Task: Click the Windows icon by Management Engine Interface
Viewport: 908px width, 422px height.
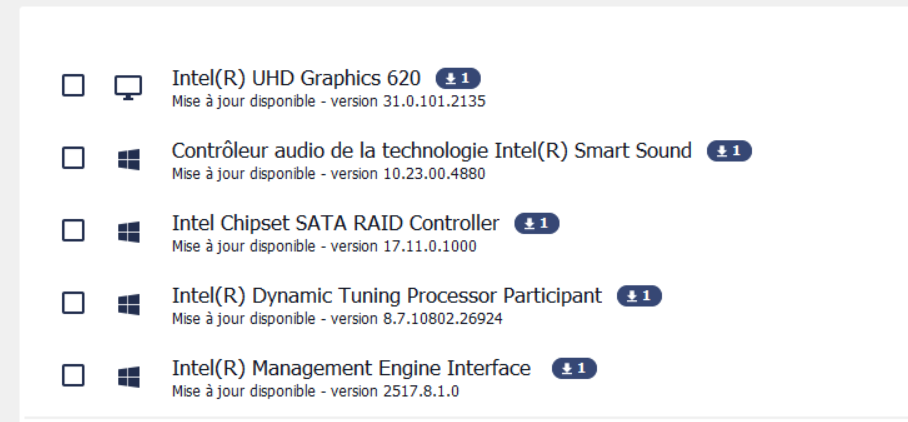Action: coord(129,377)
